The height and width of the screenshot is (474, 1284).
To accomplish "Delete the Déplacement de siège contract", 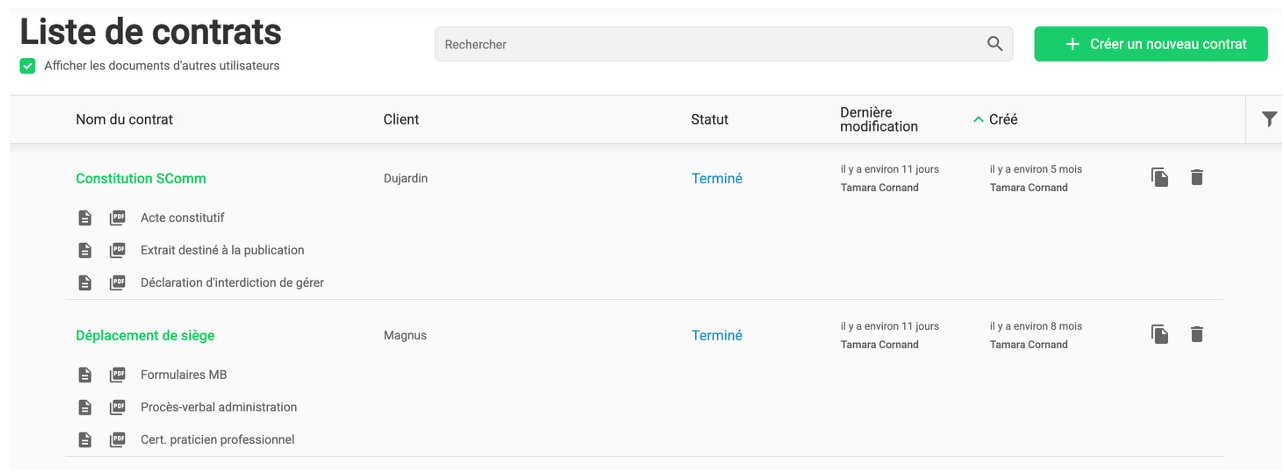I will [1197, 335].
